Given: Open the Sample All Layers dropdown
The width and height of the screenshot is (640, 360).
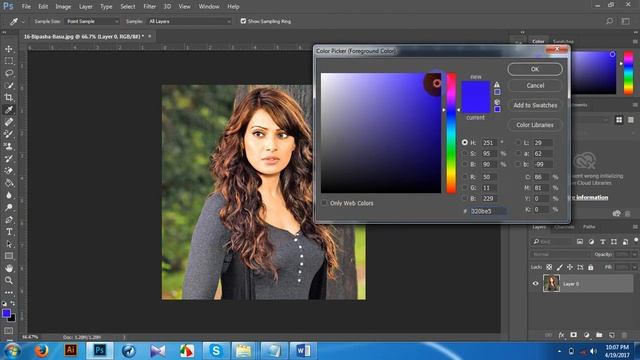Looking at the screenshot, I should [x=189, y=21].
